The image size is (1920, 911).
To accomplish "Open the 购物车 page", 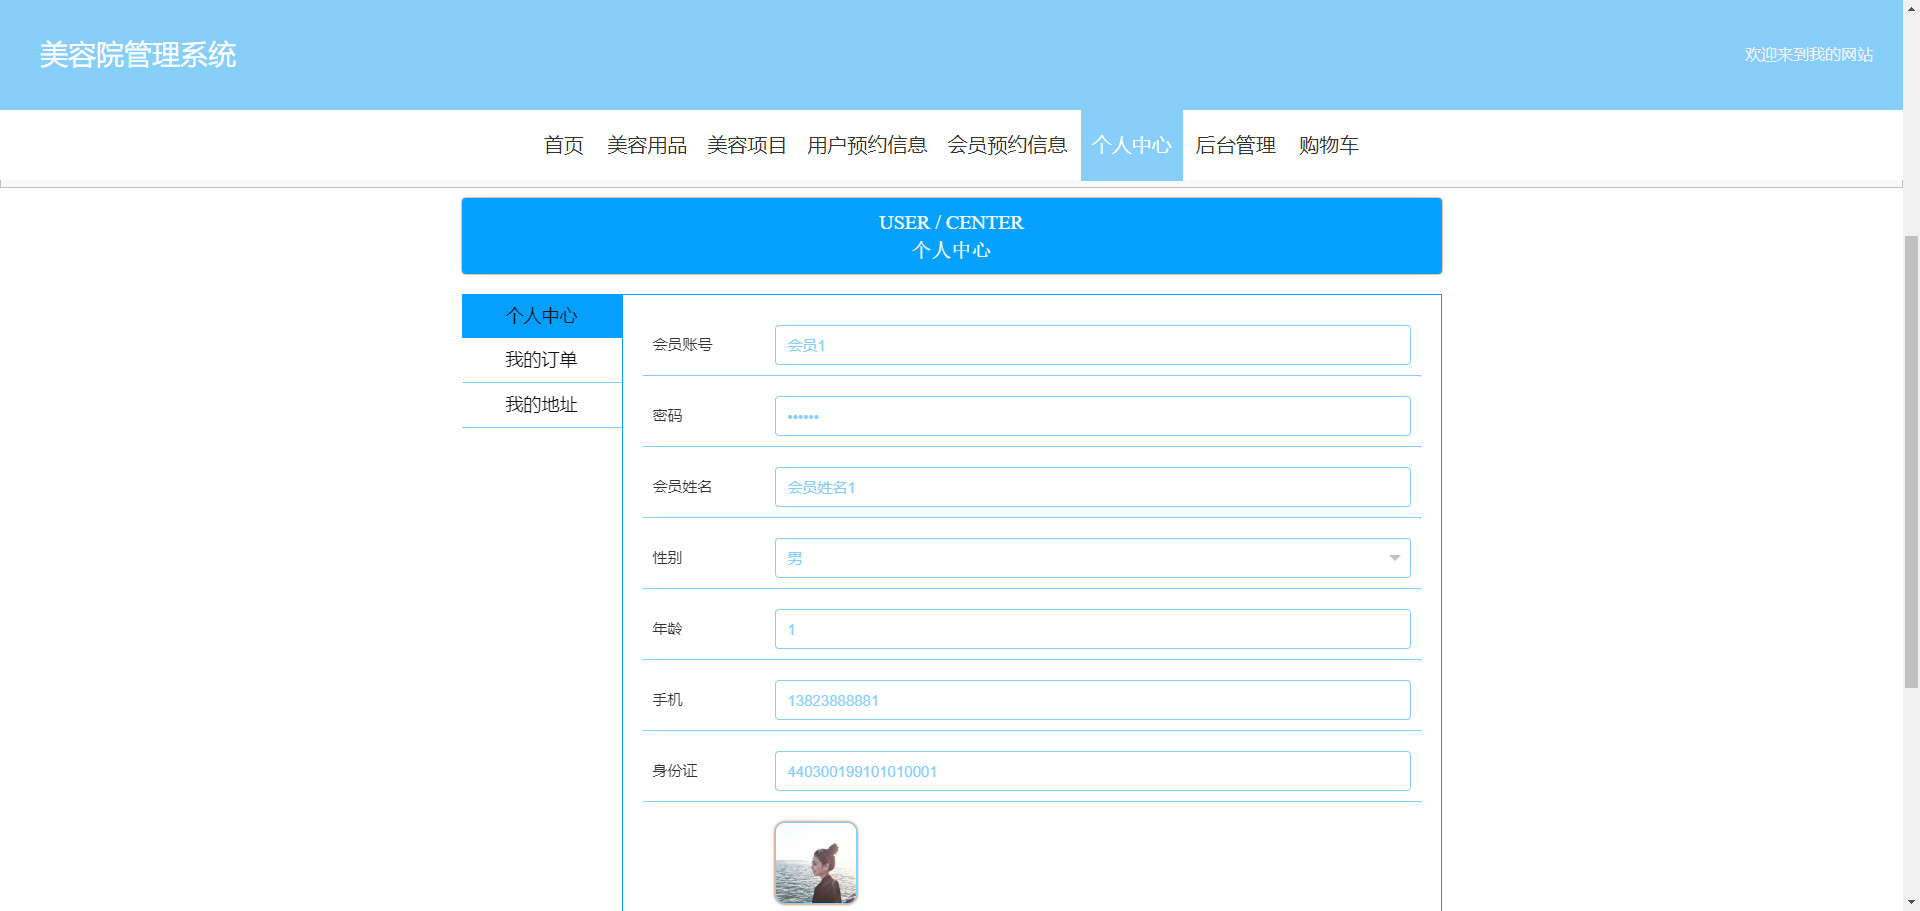I will 1328,145.
